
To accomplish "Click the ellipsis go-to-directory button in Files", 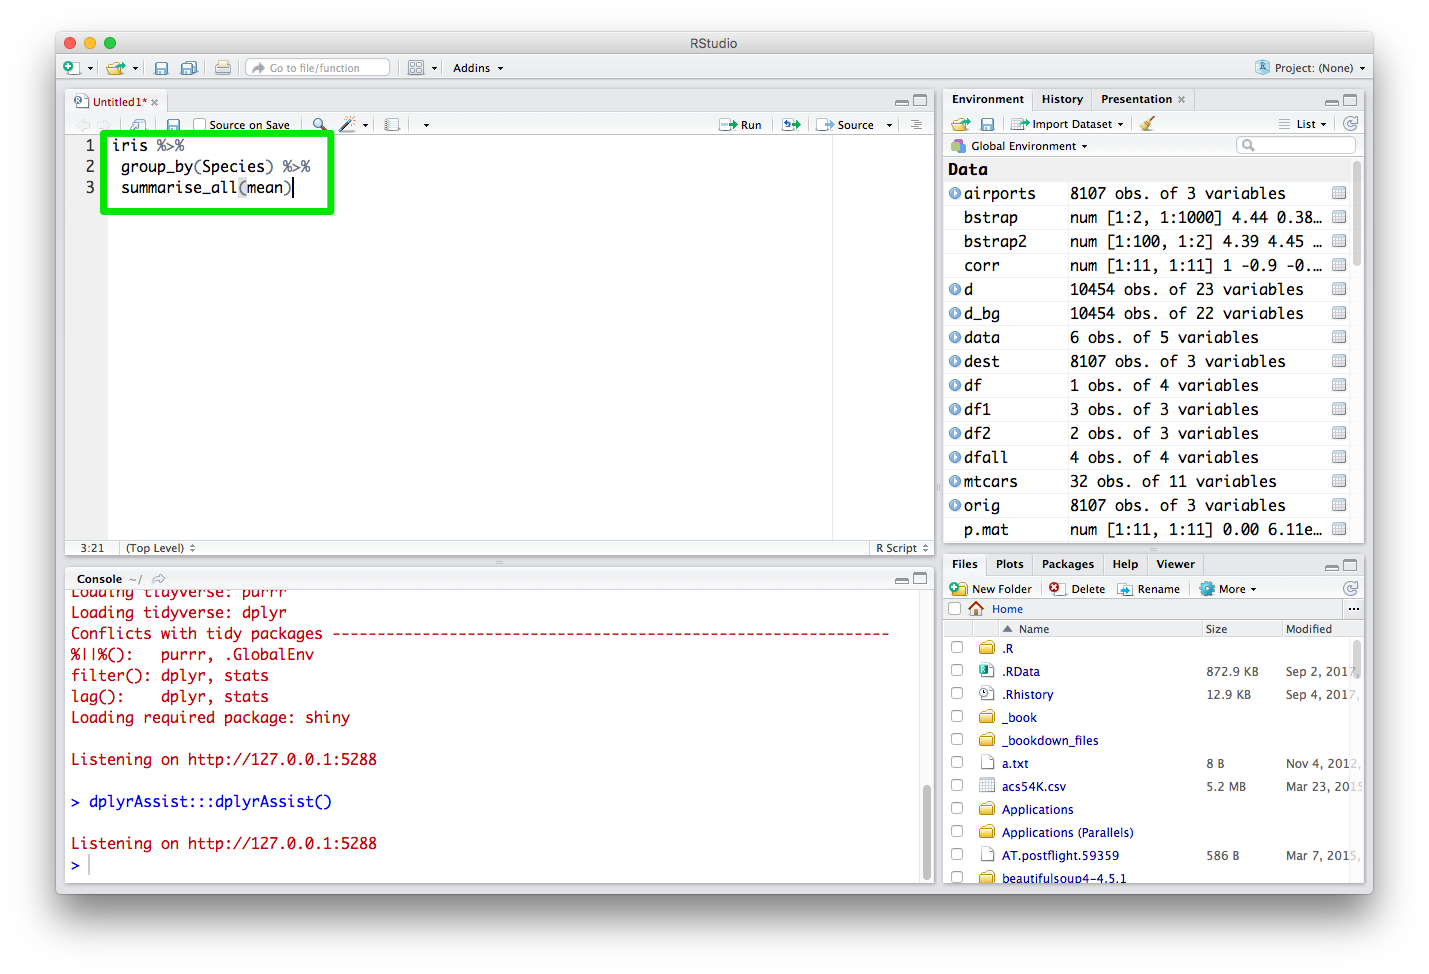I will coord(1353,609).
